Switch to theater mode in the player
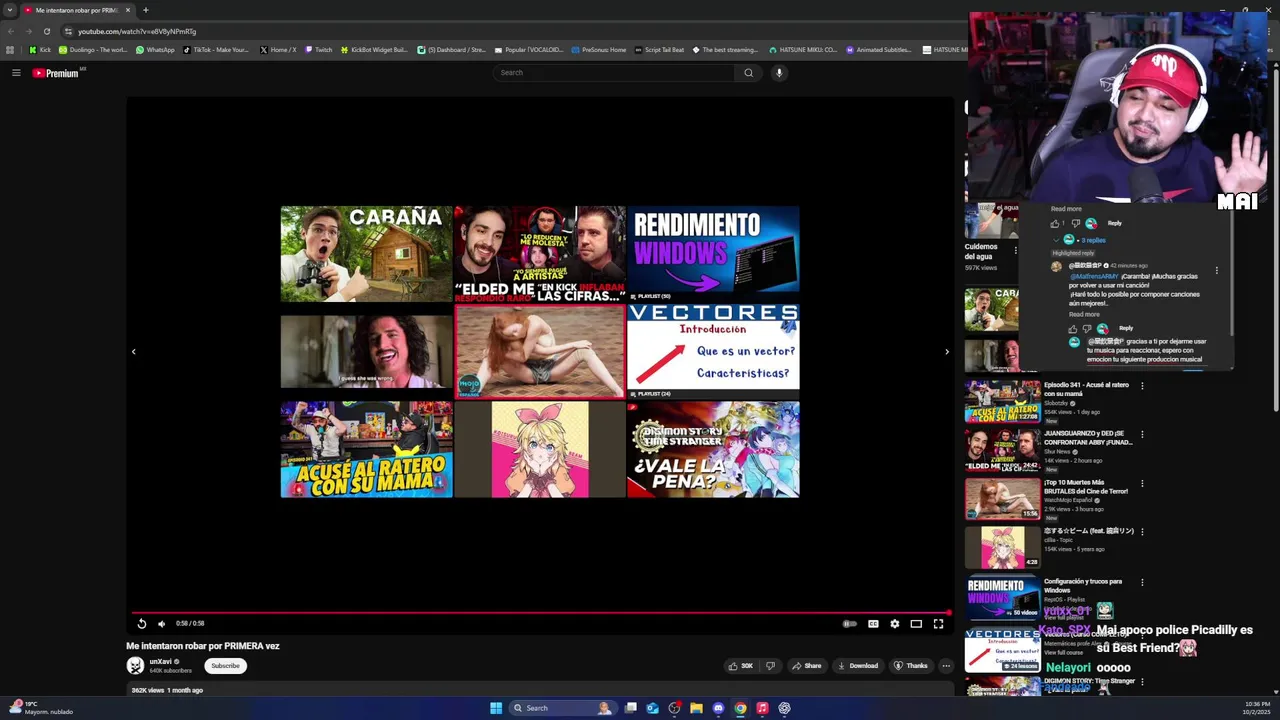 point(916,624)
